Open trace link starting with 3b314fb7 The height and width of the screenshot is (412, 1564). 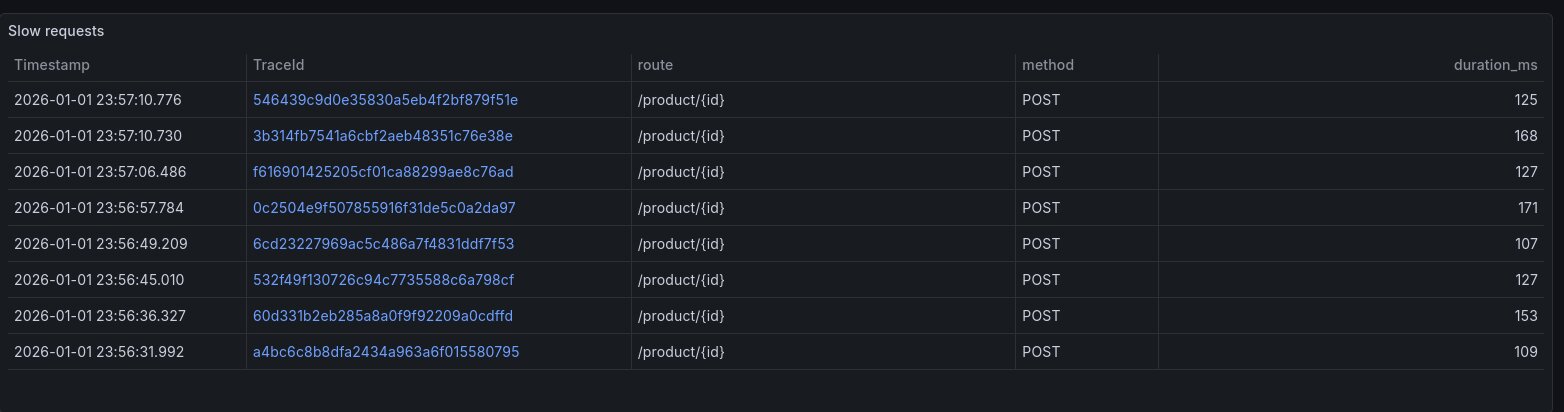tap(383, 136)
